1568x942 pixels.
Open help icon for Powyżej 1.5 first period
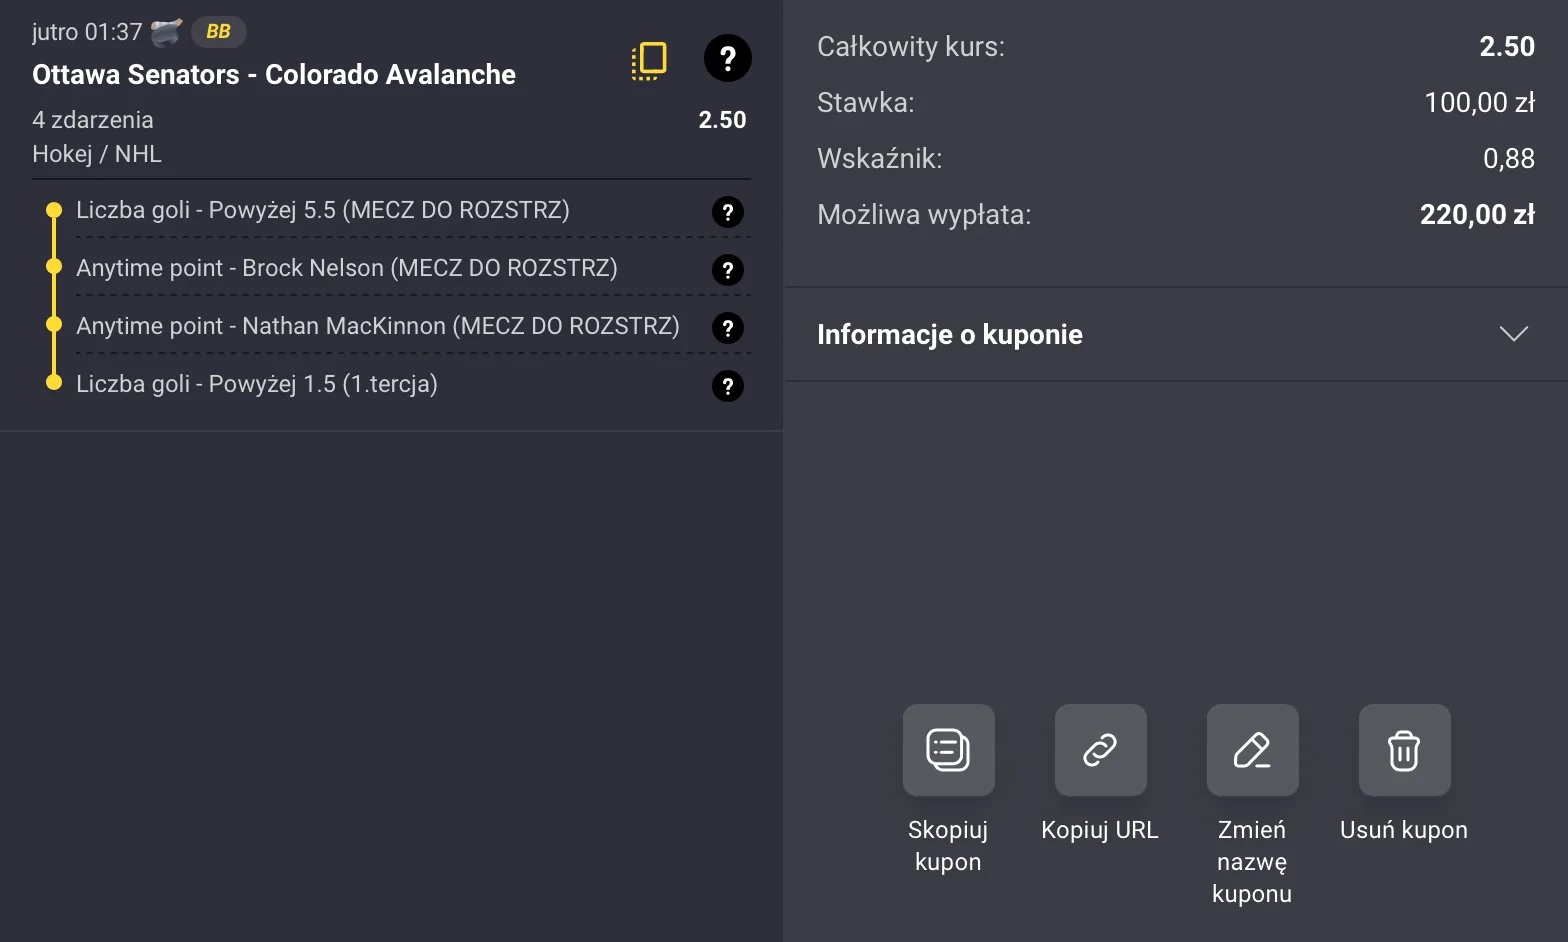click(x=727, y=386)
